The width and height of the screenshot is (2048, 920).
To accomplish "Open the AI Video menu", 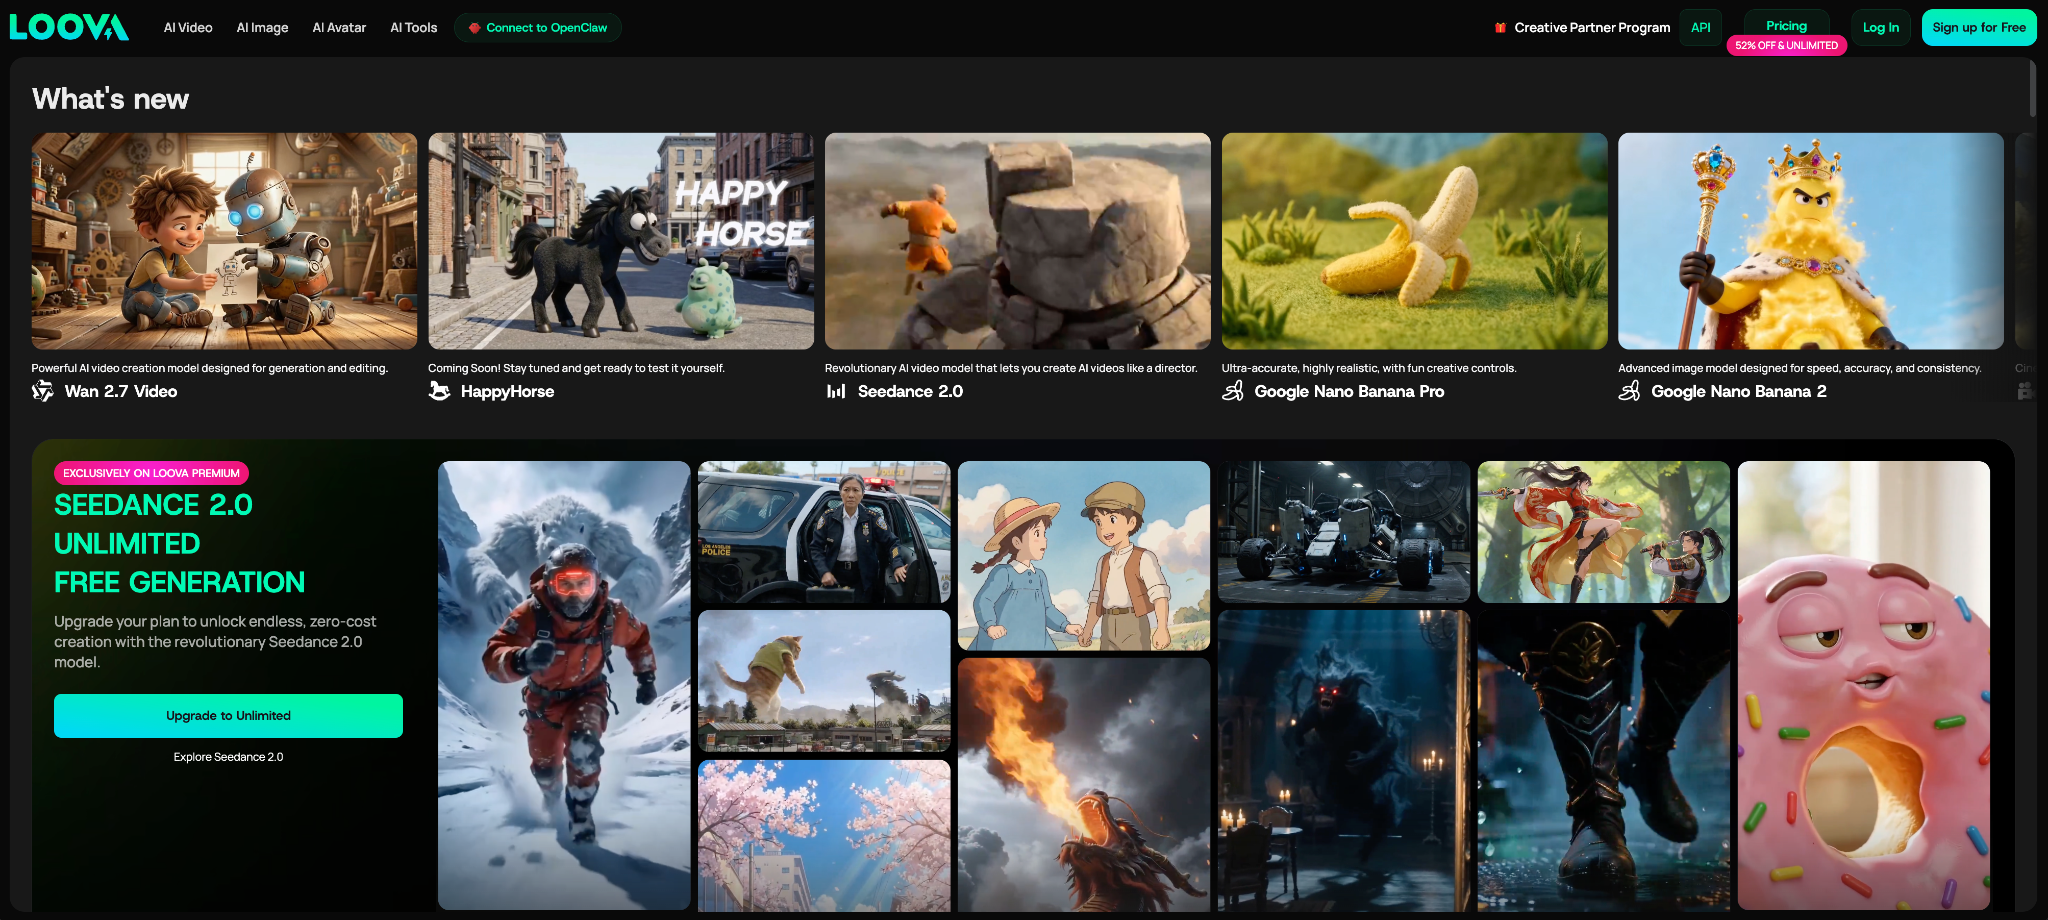I will tap(188, 28).
